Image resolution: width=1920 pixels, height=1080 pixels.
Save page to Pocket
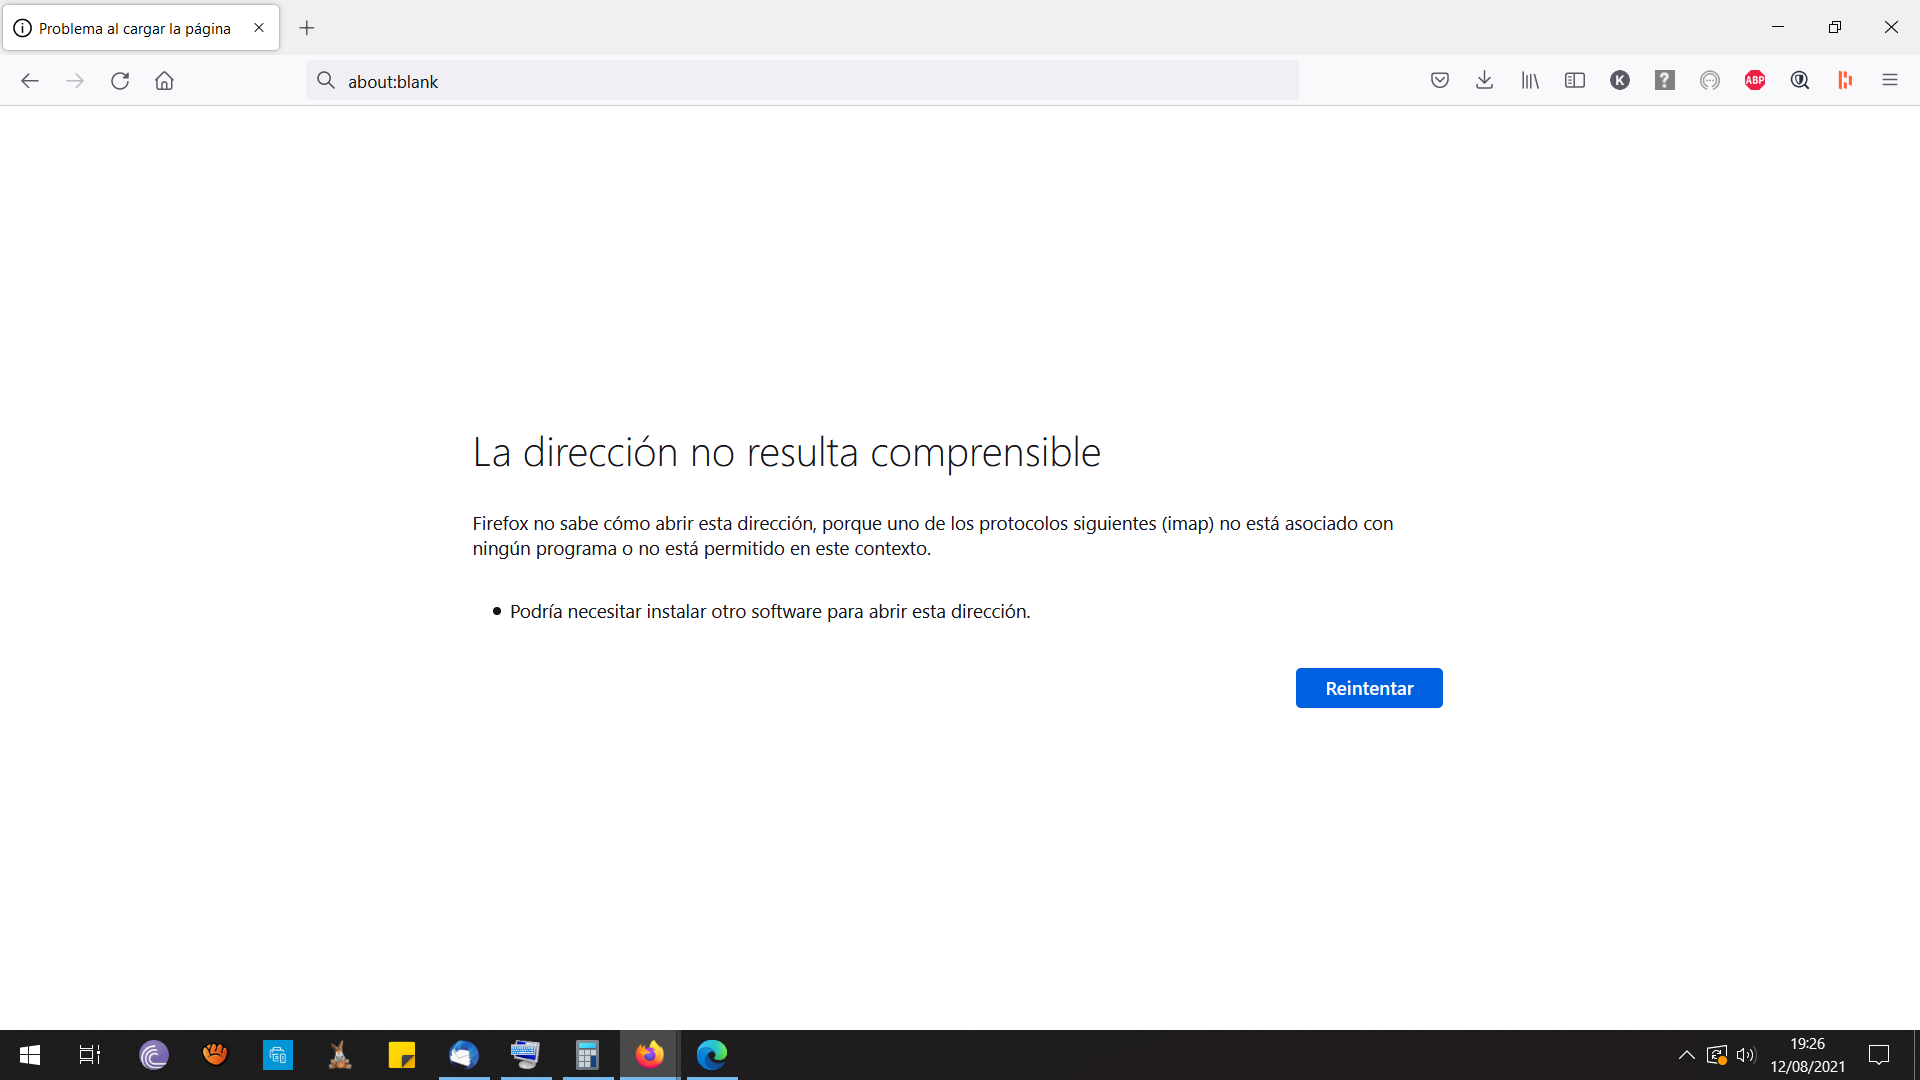pyautogui.click(x=1440, y=81)
